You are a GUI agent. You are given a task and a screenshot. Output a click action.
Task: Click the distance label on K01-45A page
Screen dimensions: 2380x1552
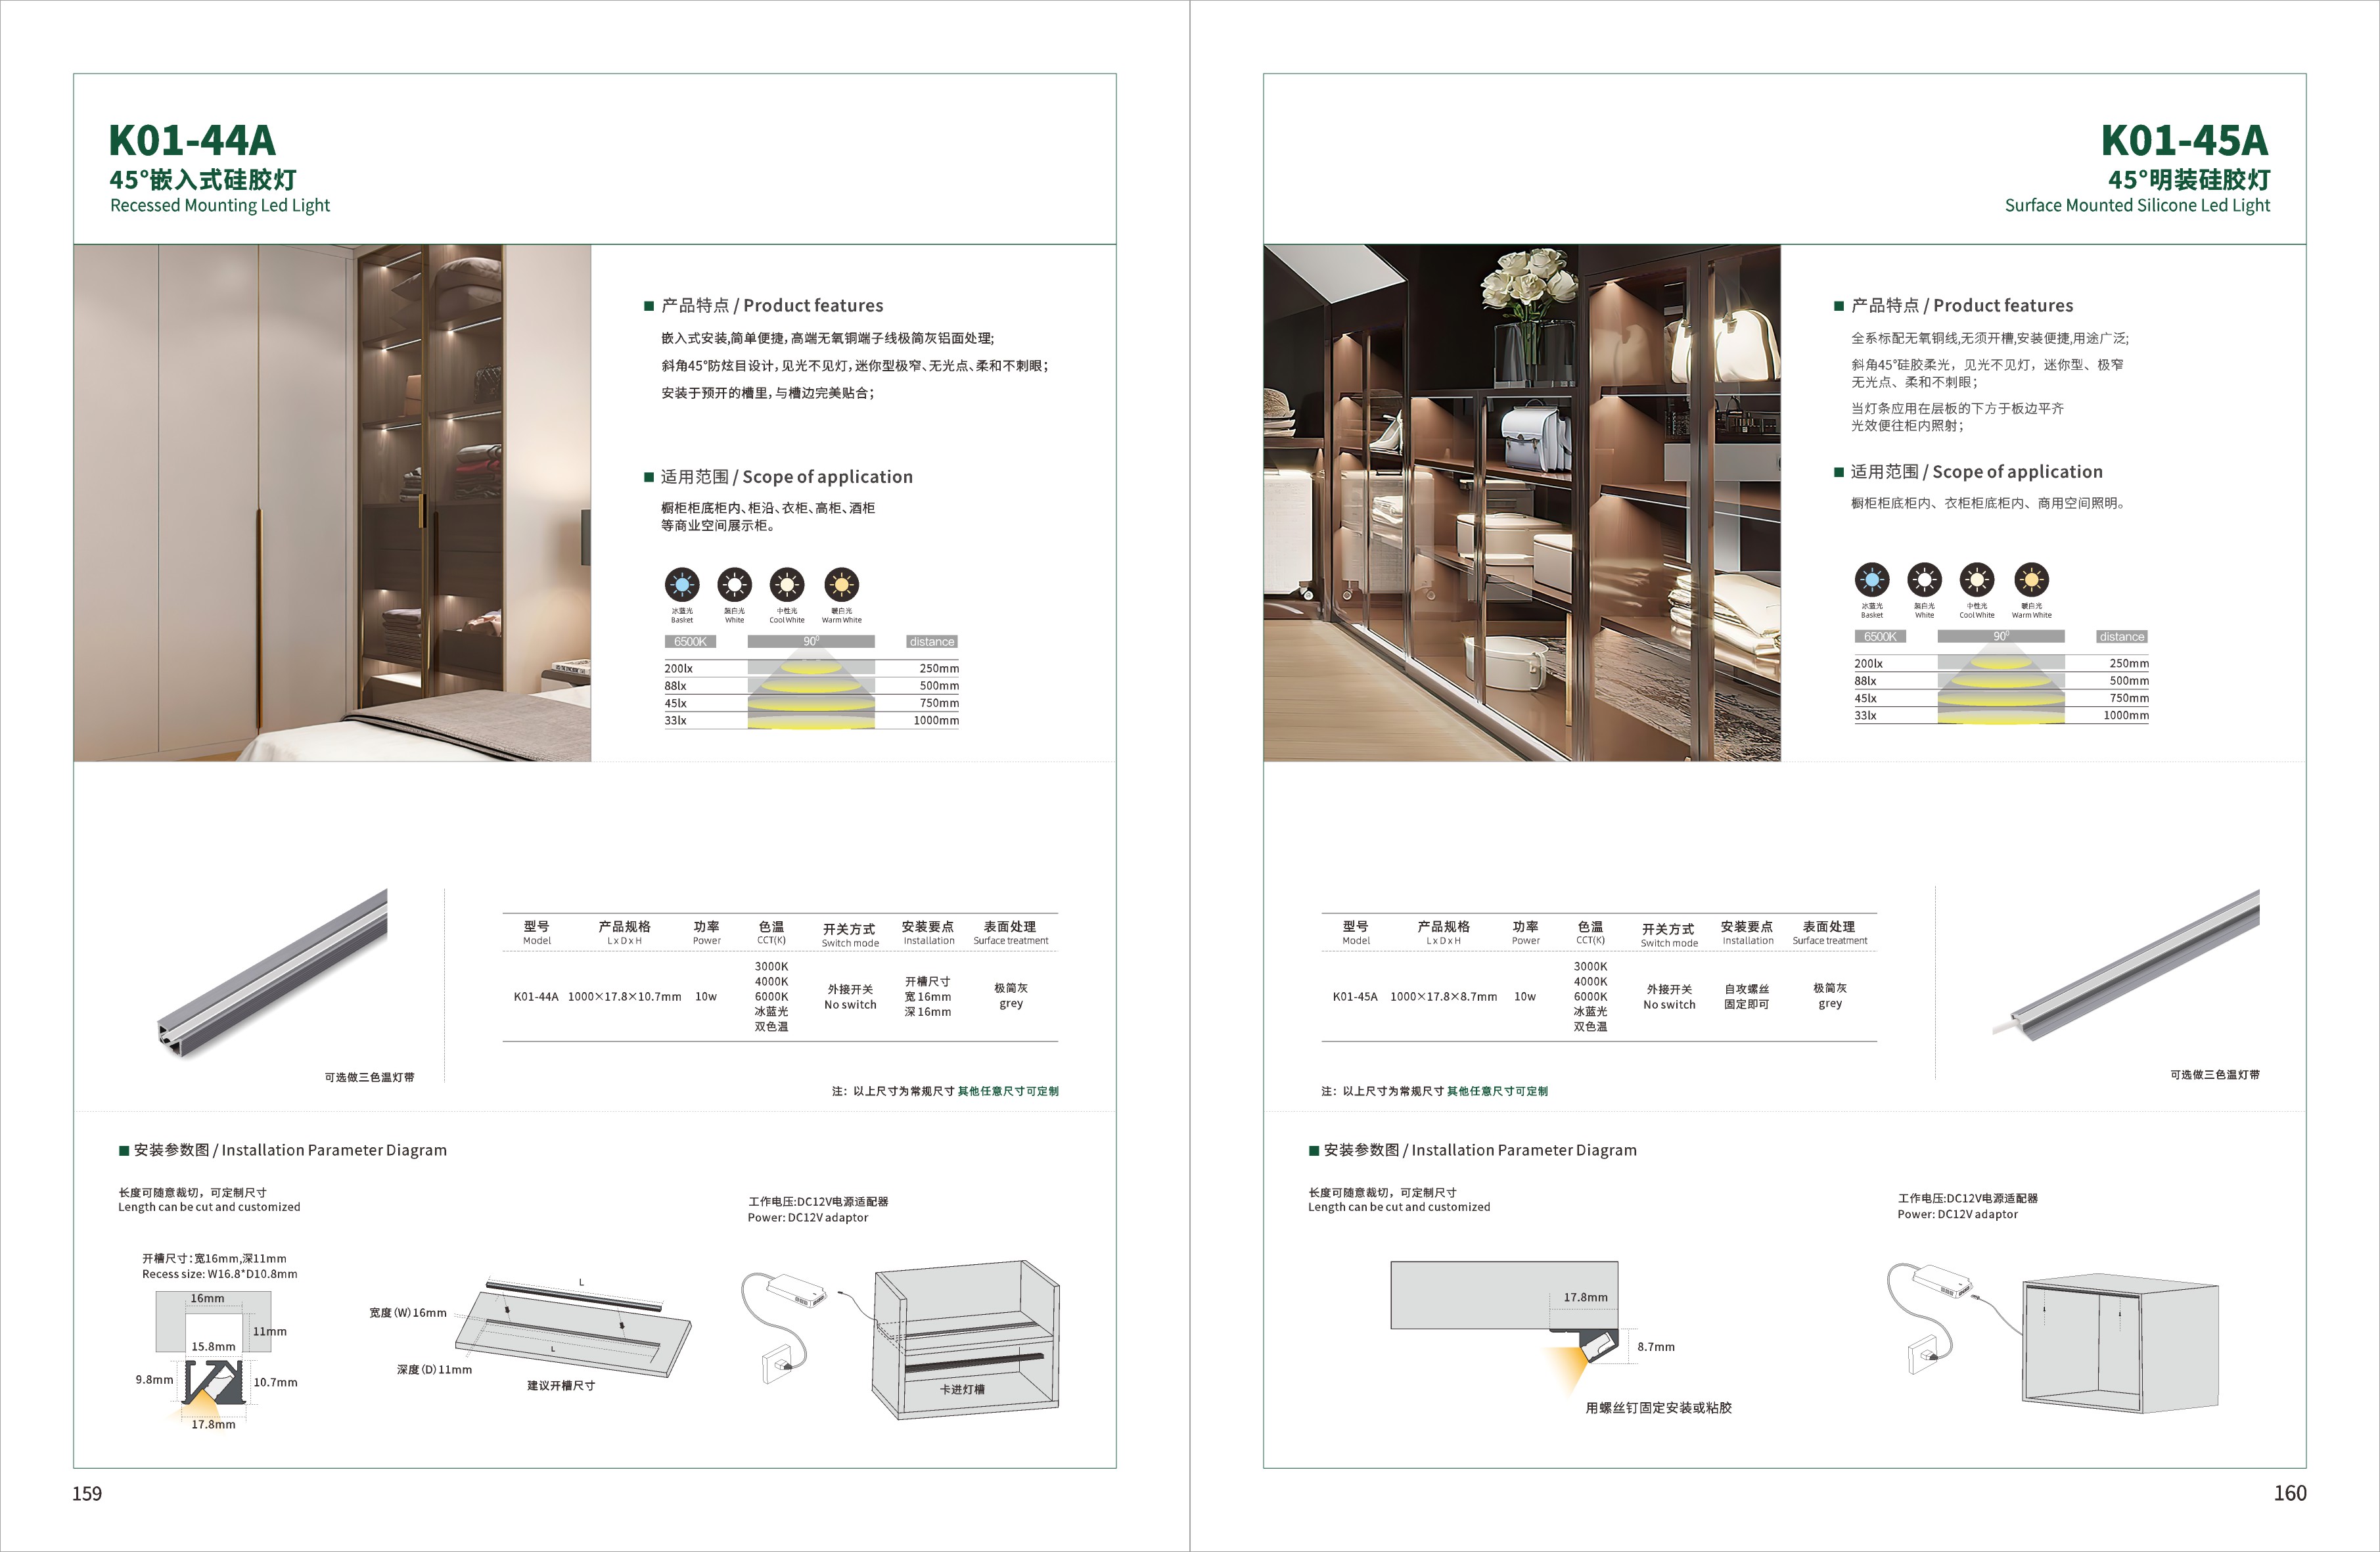[2121, 637]
